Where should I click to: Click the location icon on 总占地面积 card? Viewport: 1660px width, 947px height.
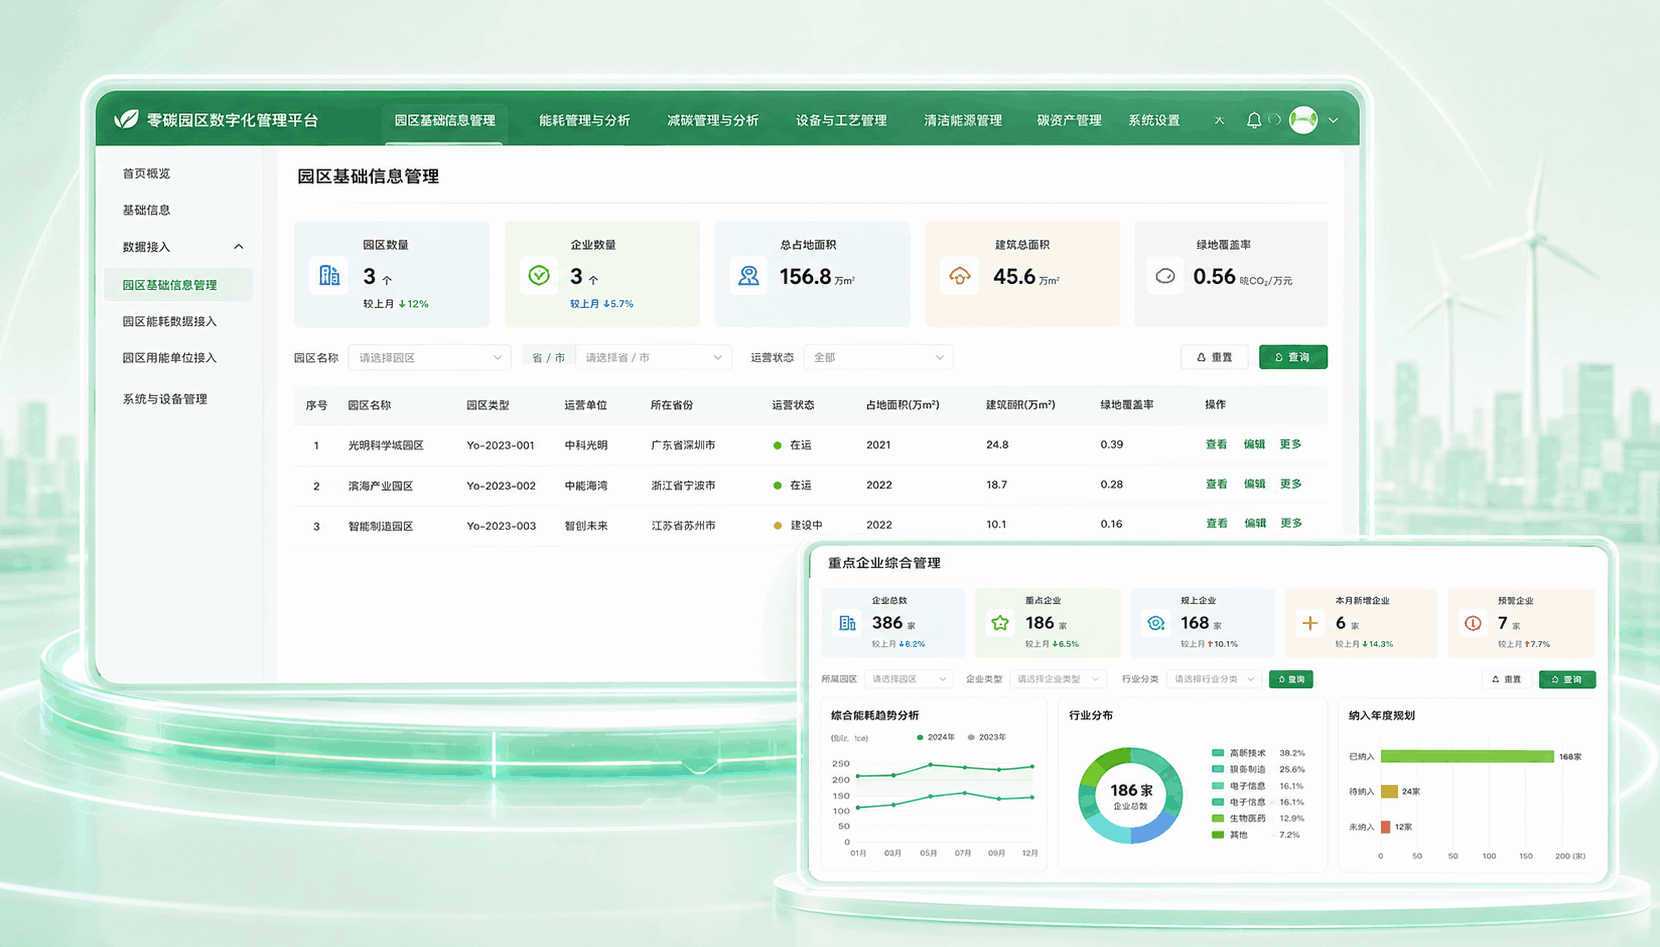(748, 275)
